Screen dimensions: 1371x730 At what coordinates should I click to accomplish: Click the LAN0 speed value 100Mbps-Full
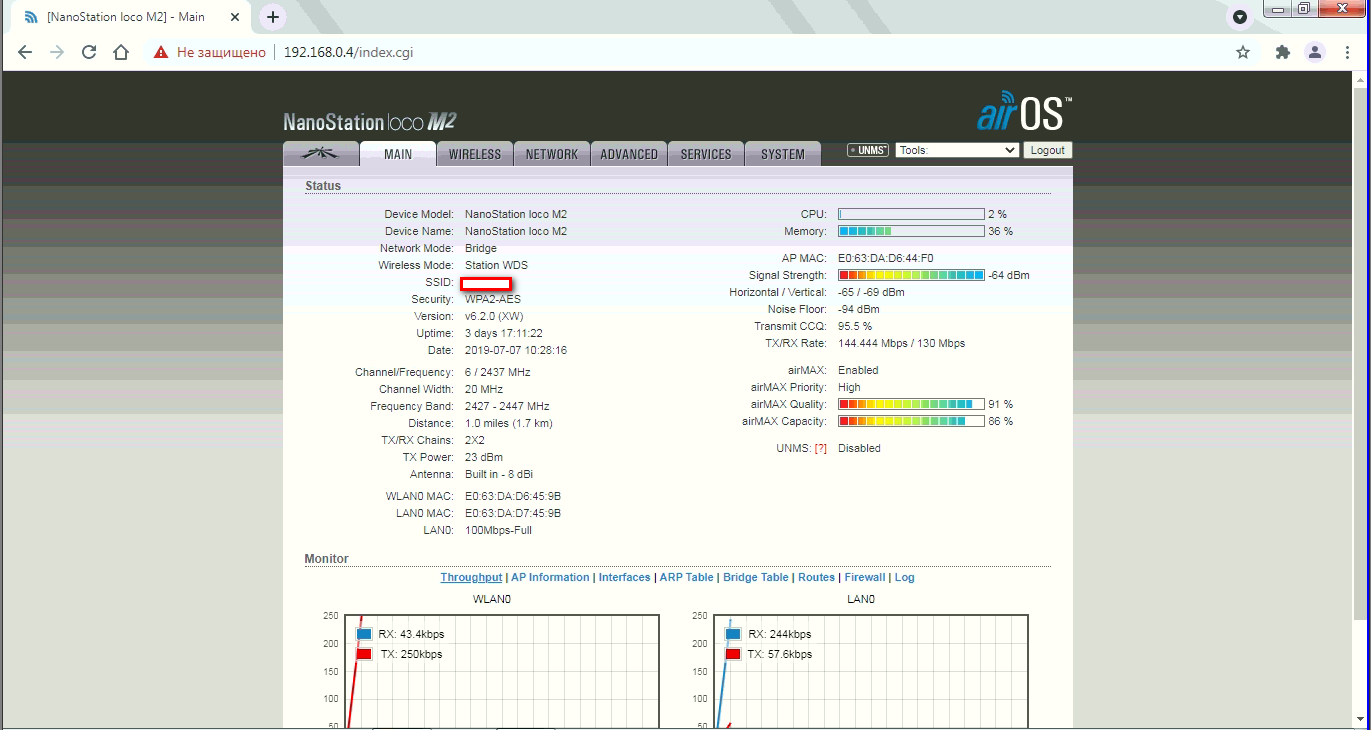pyautogui.click(x=498, y=530)
